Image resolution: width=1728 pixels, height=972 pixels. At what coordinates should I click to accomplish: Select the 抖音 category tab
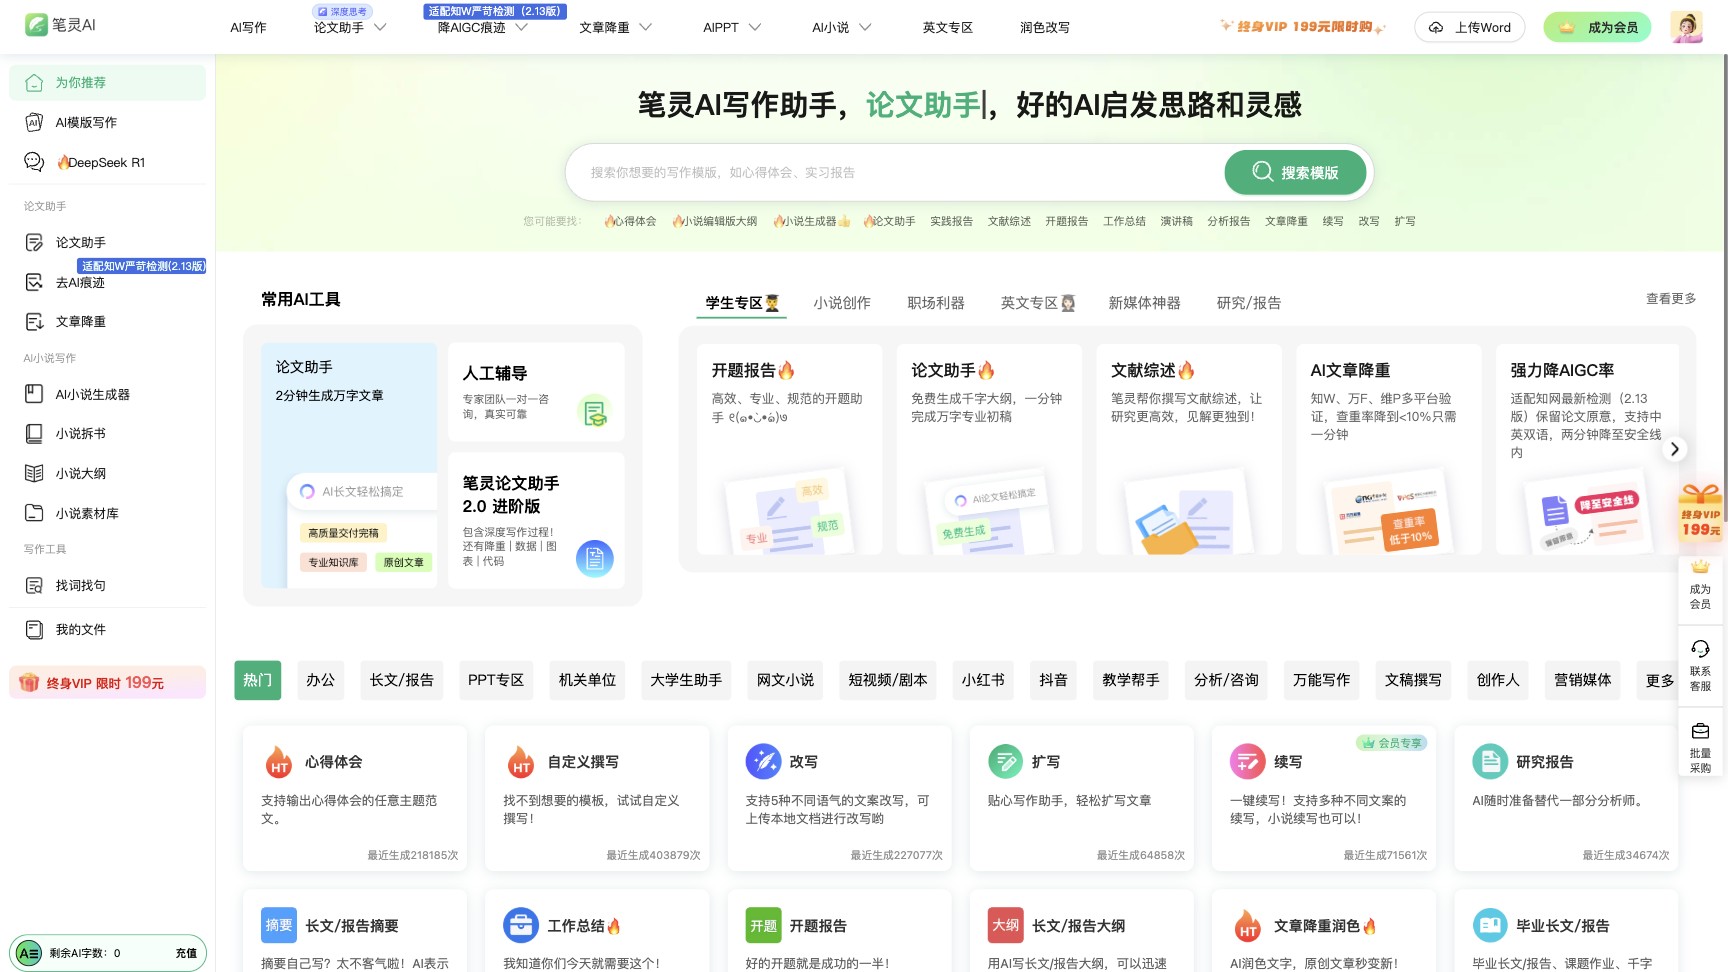click(1053, 680)
